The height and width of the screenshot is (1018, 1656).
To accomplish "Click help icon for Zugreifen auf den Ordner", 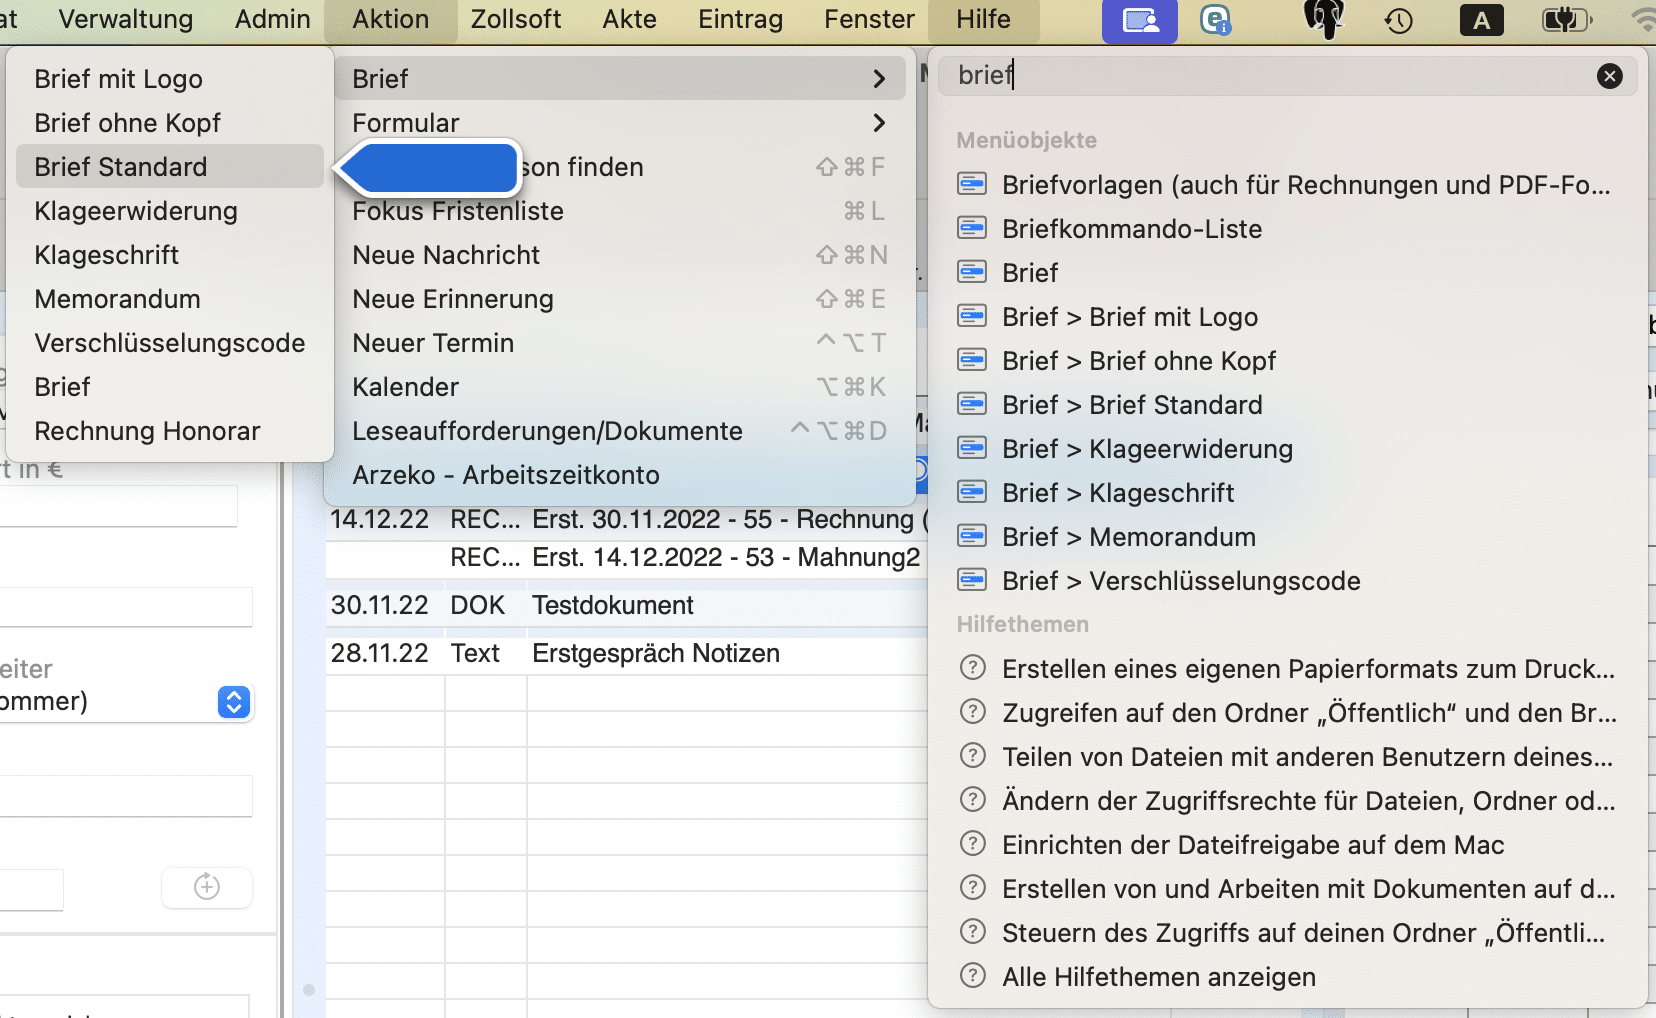I will pyautogui.click(x=972, y=711).
